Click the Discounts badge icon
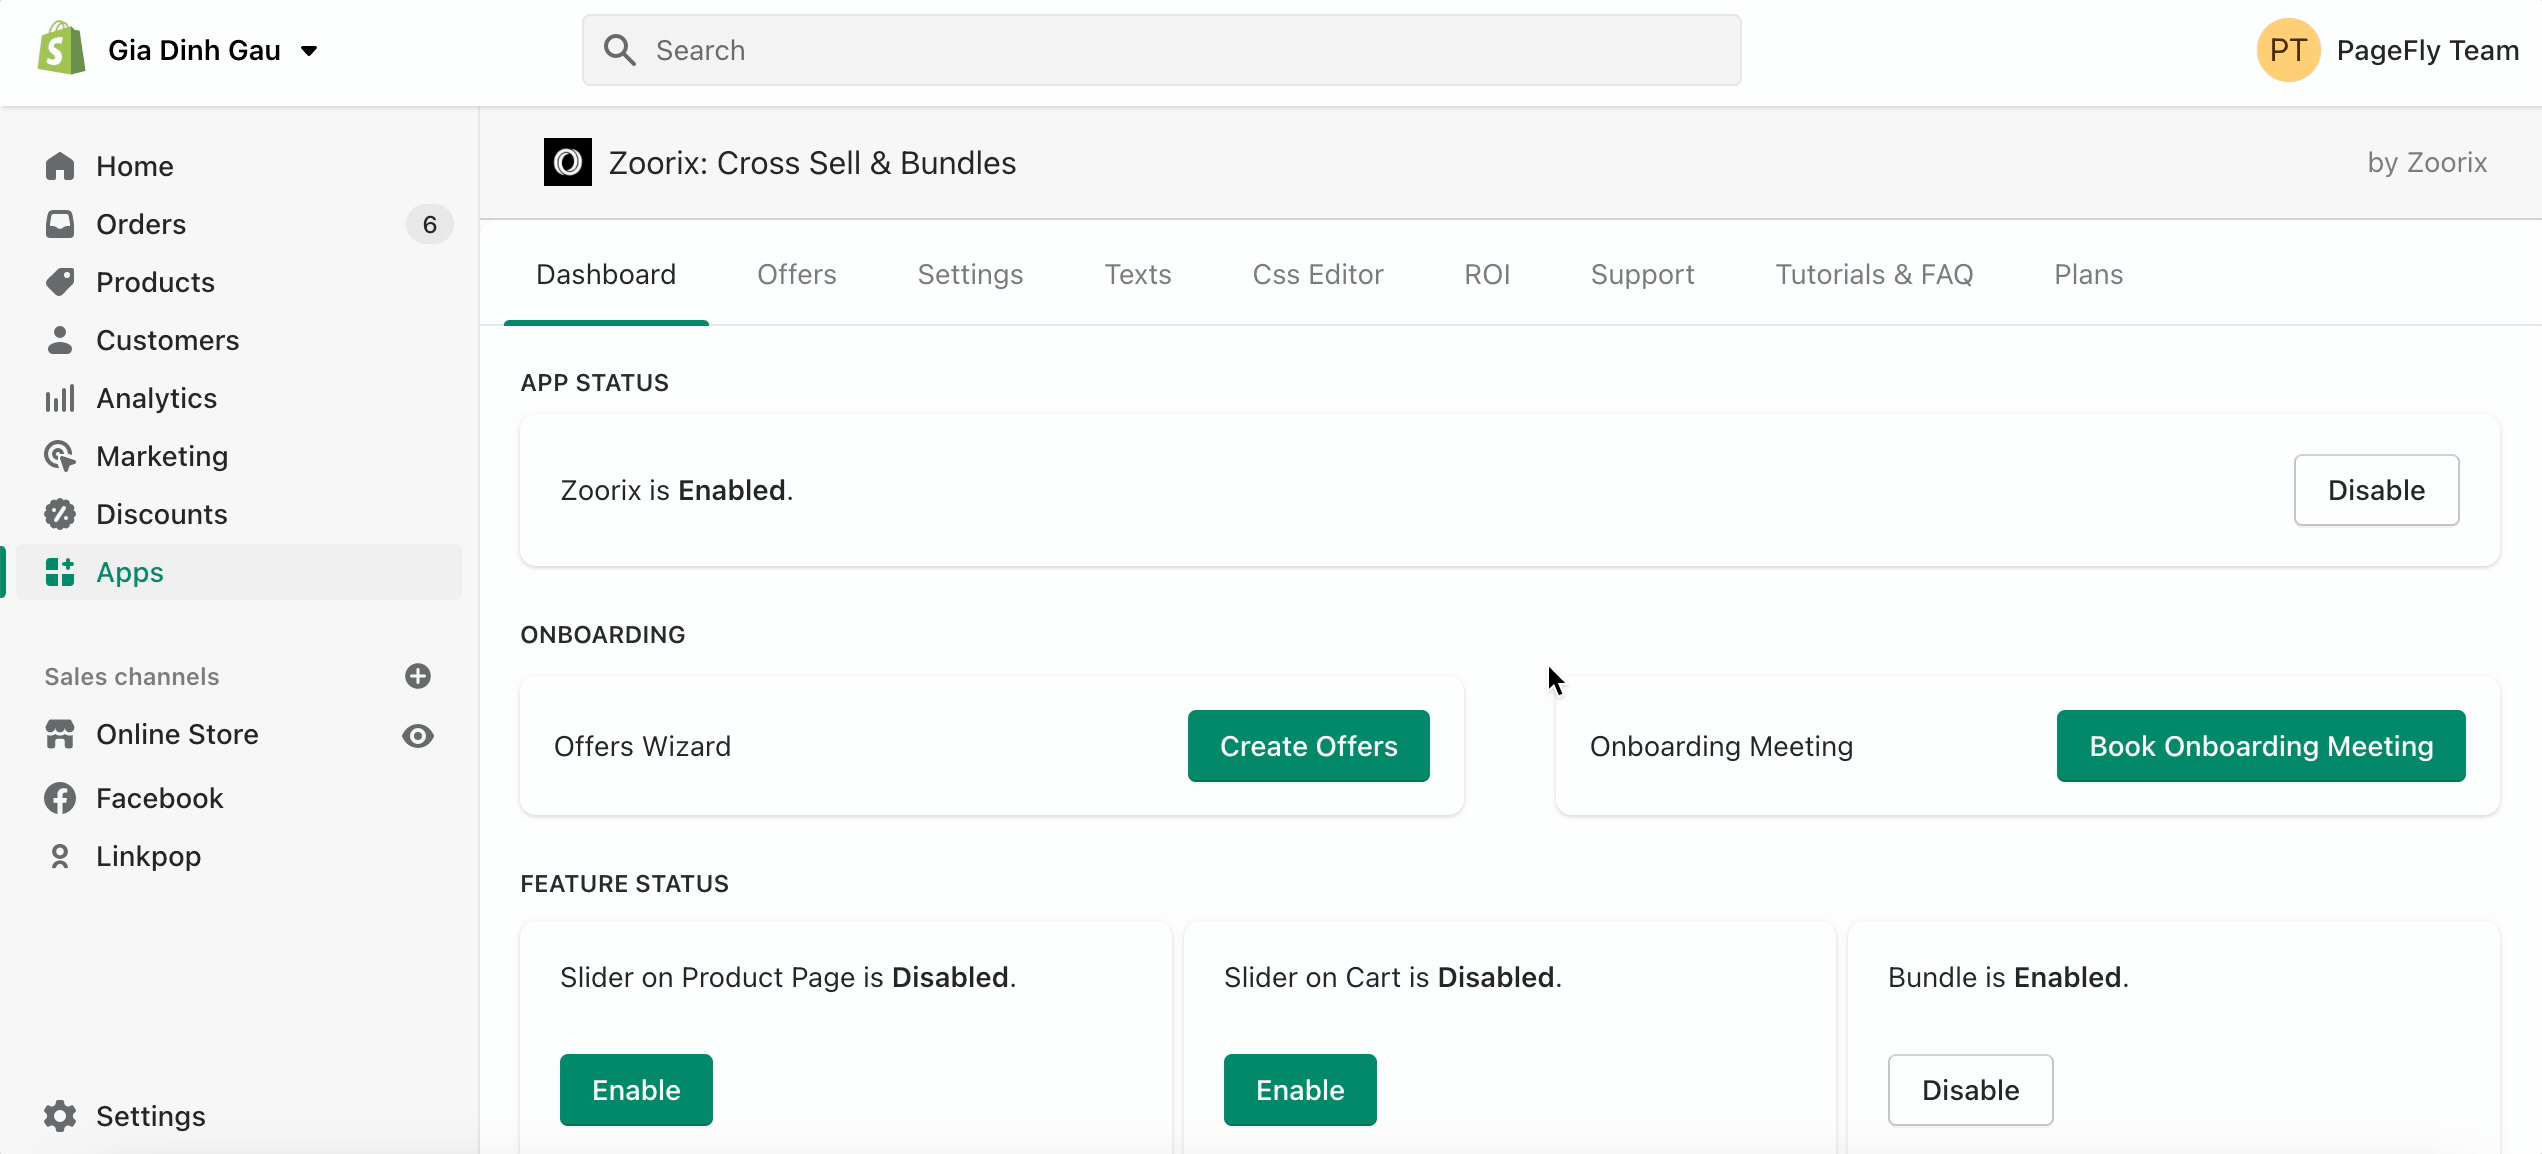The image size is (2542, 1154). (60, 514)
